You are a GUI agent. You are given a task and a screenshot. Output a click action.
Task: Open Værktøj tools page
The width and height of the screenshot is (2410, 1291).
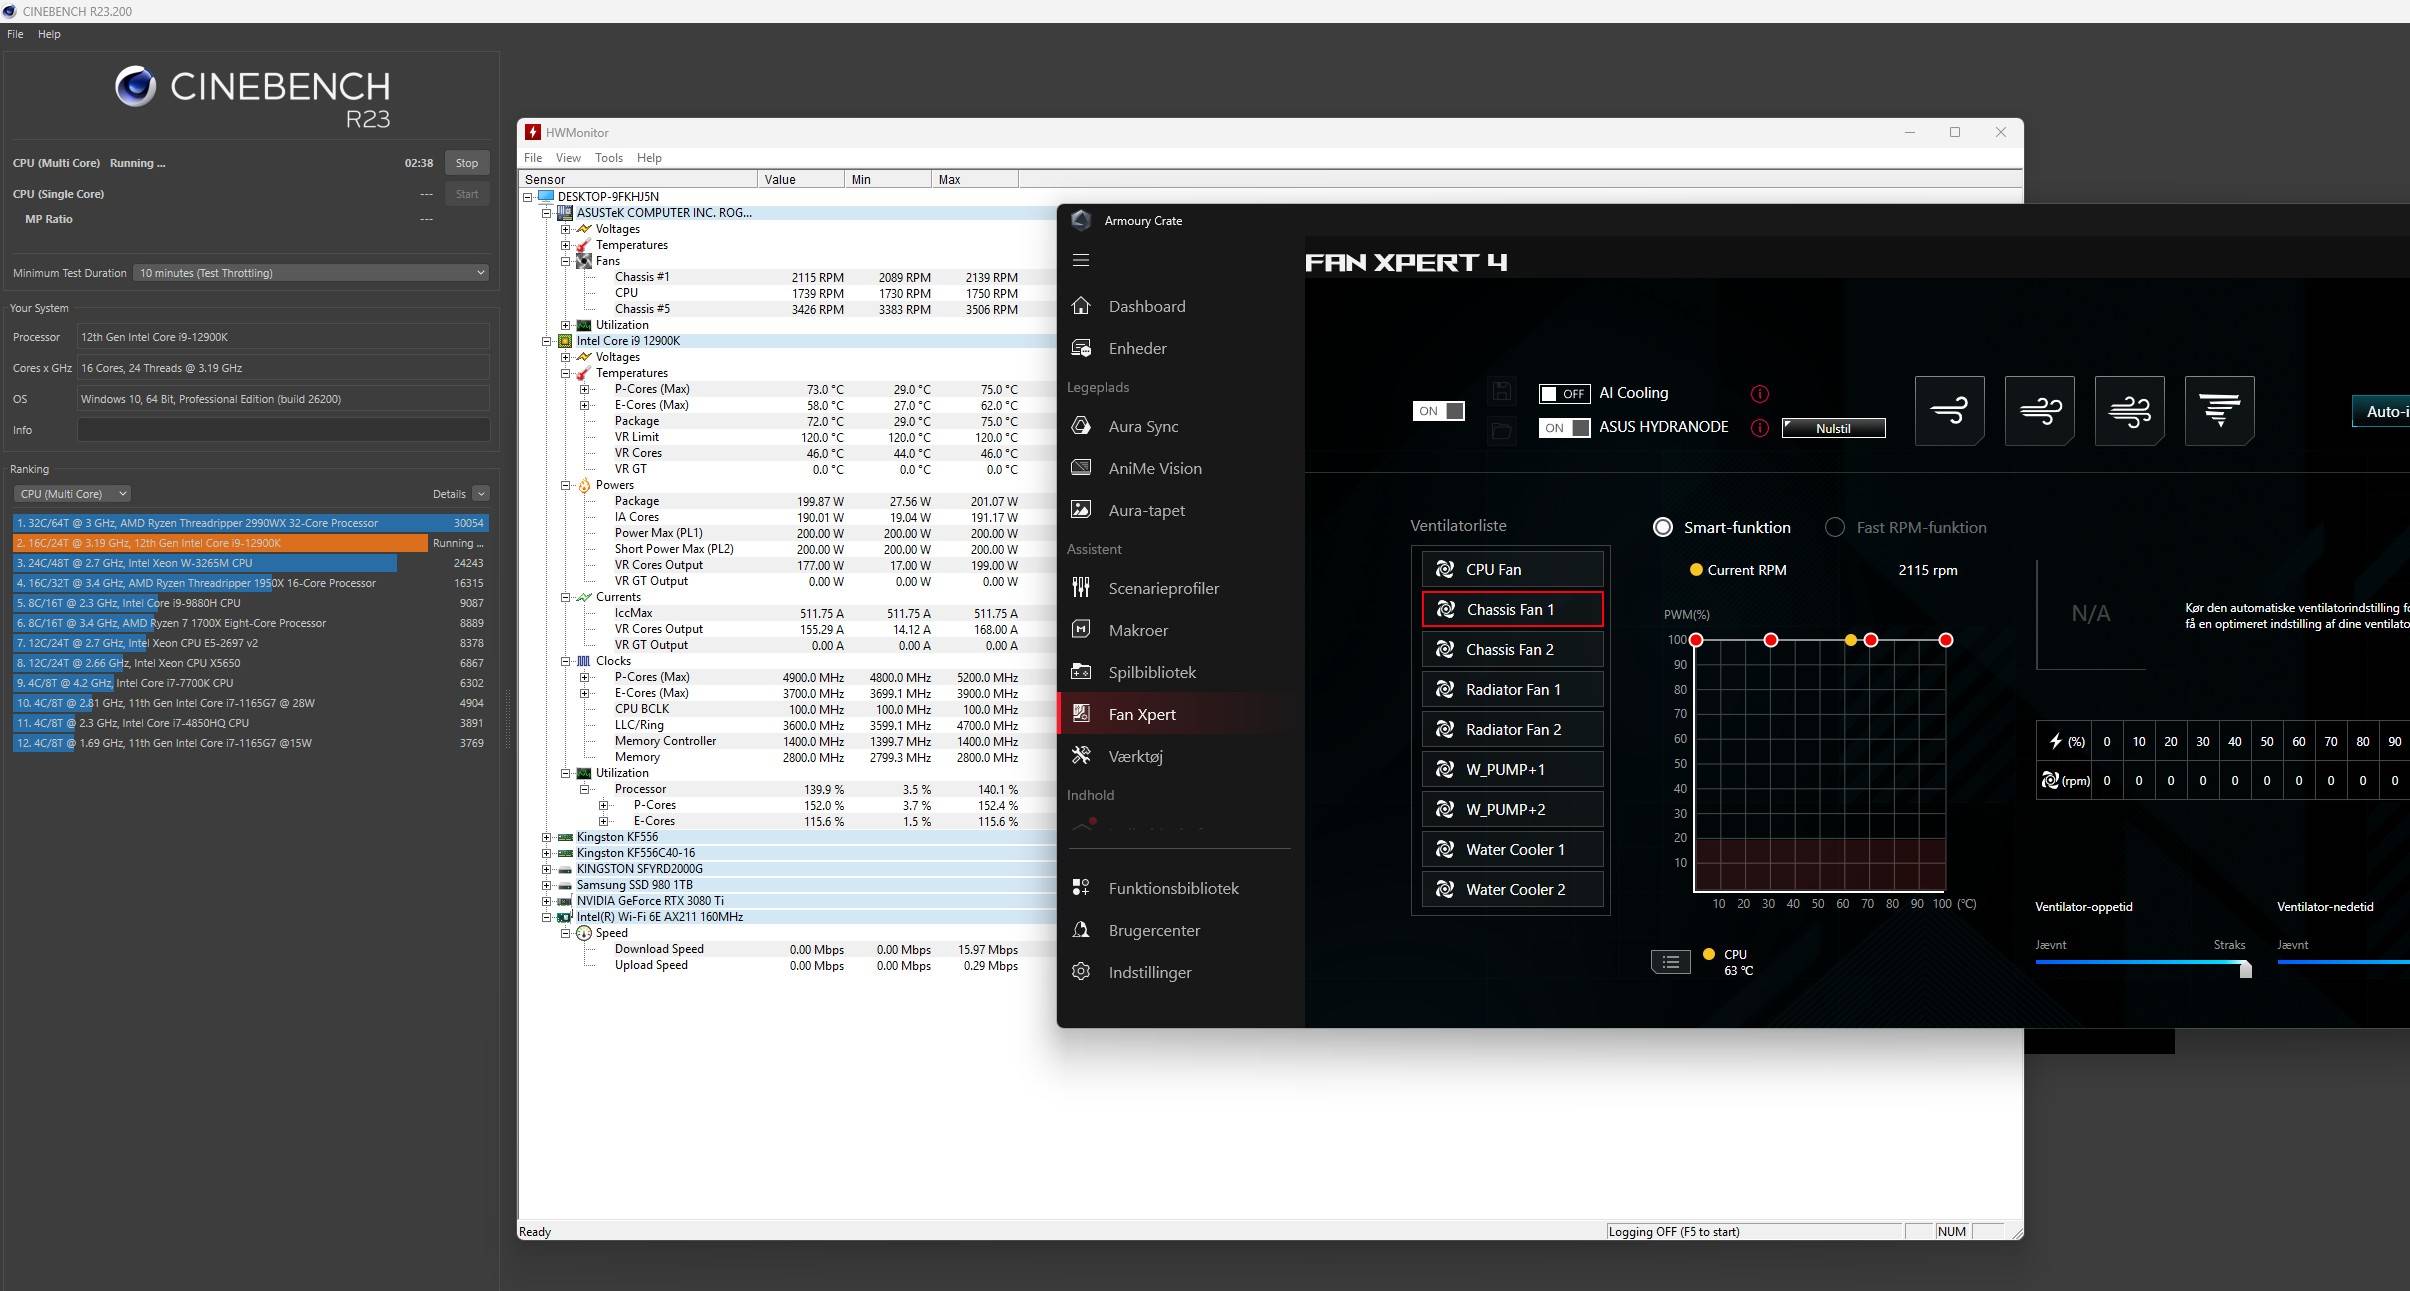coord(1135,756)
